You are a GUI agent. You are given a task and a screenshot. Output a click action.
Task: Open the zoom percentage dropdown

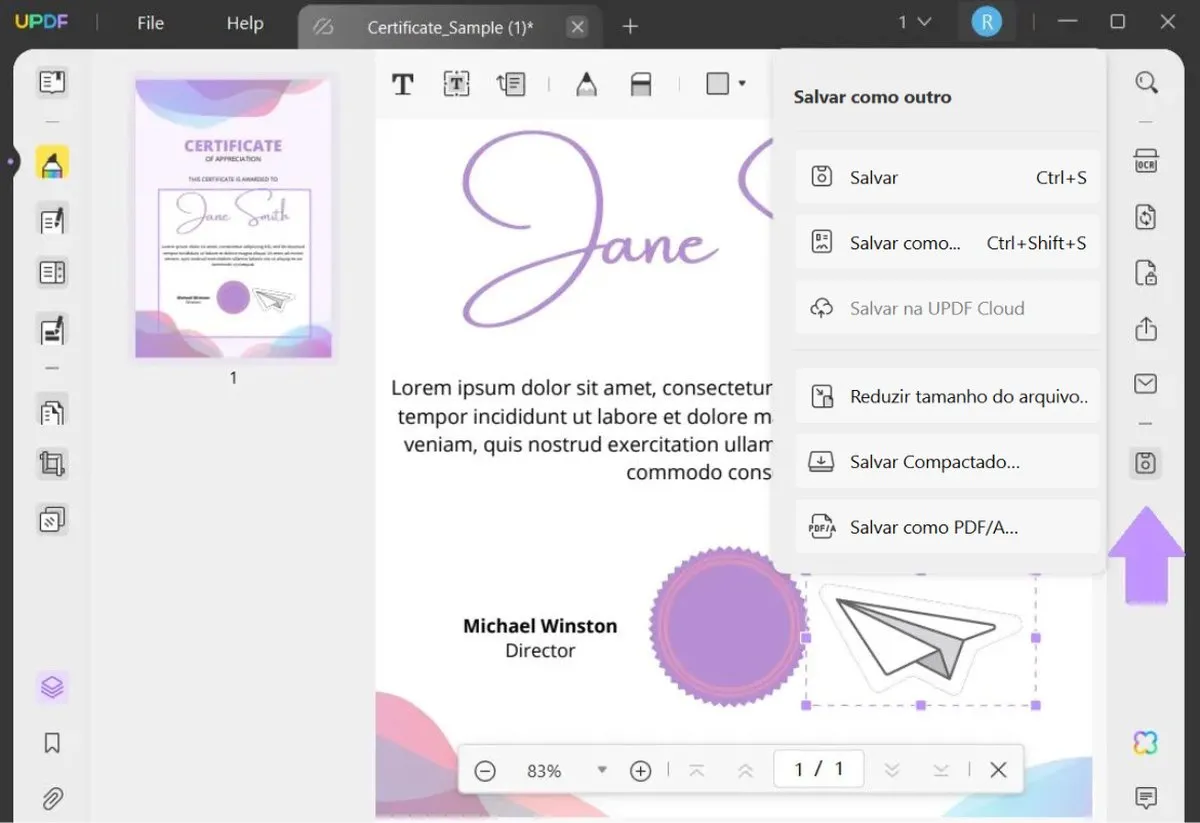click(x=602, y=770)
